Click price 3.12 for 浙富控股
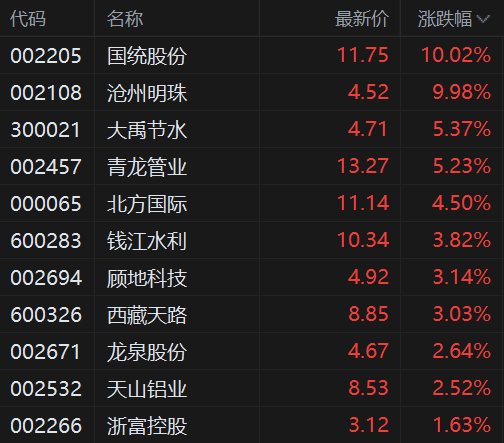 pyautogui.click(x=369, y=425)
